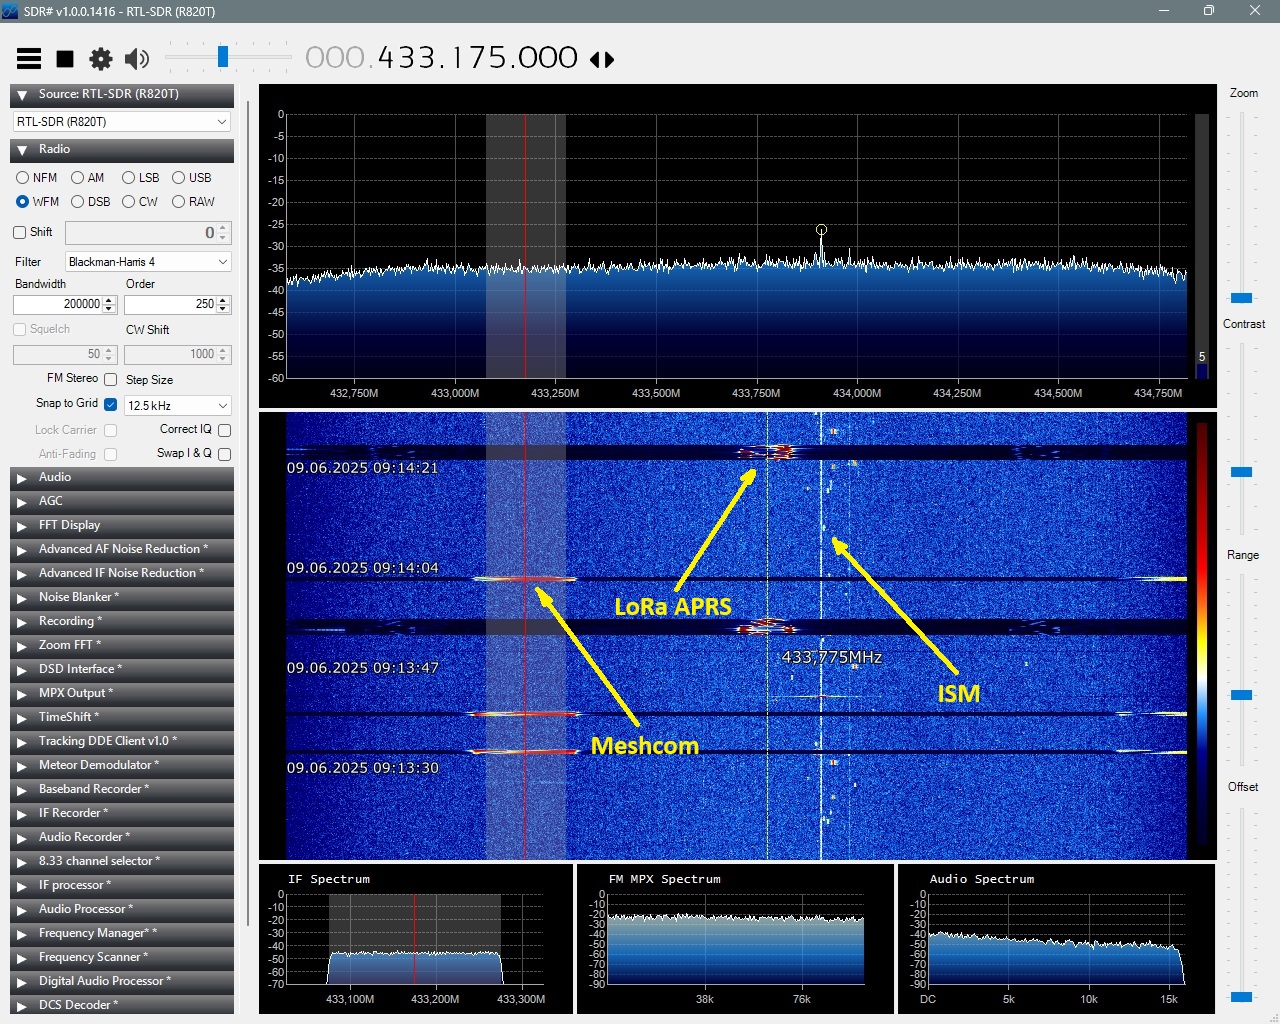This screenshot has width=1280, height=1024.
Task: Toggle FM Stereo checkbox
Action: 111,380
